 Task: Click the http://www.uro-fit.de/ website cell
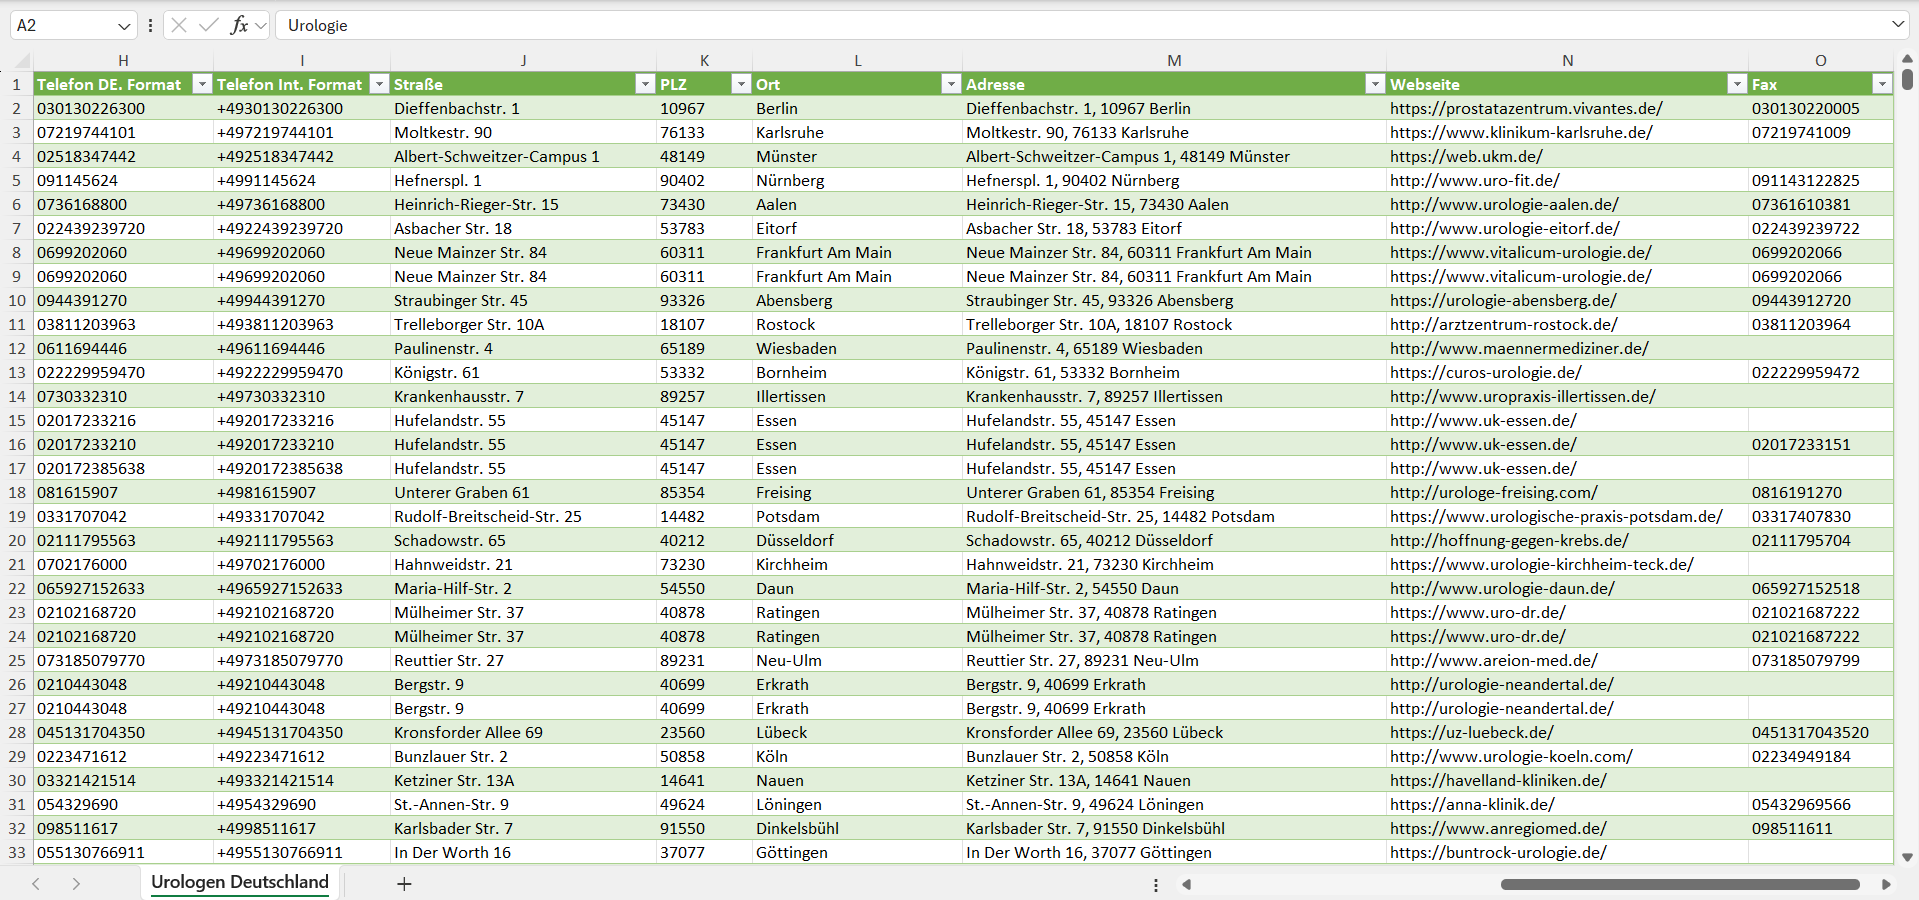pos(1474,180)
